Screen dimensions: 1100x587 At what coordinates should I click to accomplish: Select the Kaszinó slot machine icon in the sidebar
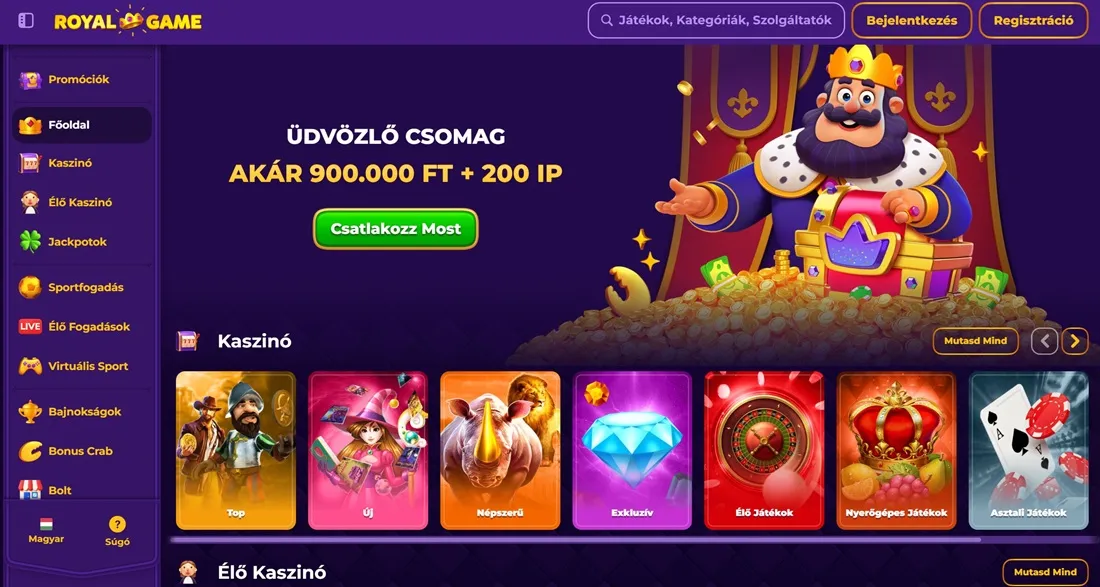click(30, 163)
